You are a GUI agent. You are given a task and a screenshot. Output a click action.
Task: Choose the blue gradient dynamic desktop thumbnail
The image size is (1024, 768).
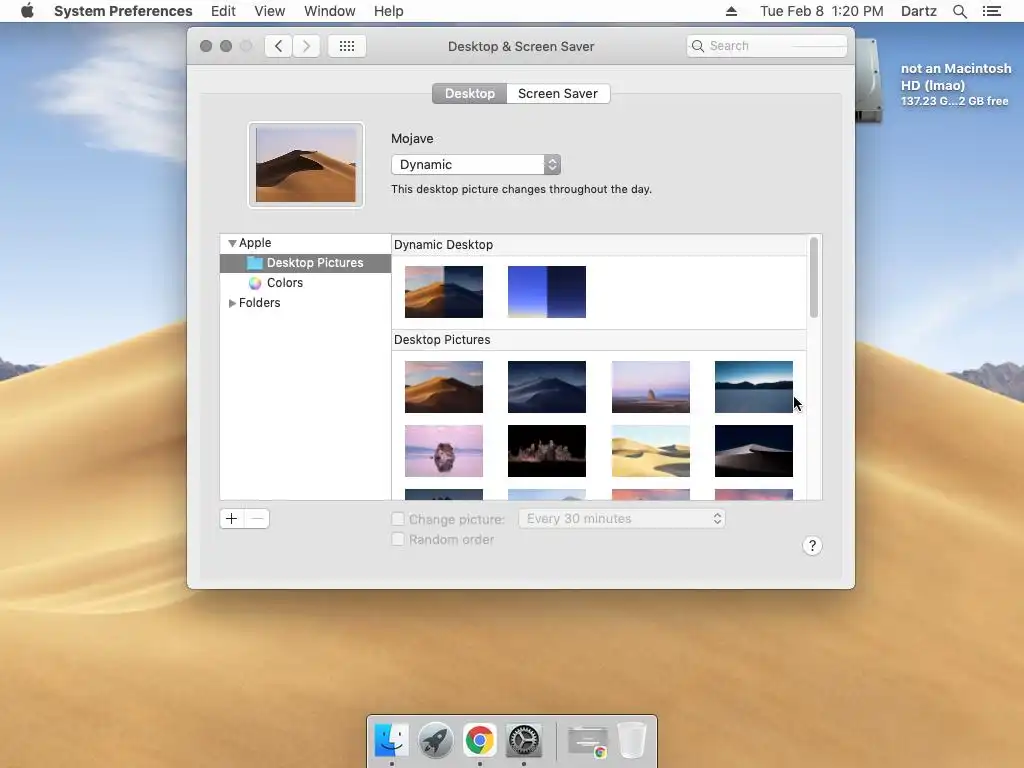coord(547,292)
